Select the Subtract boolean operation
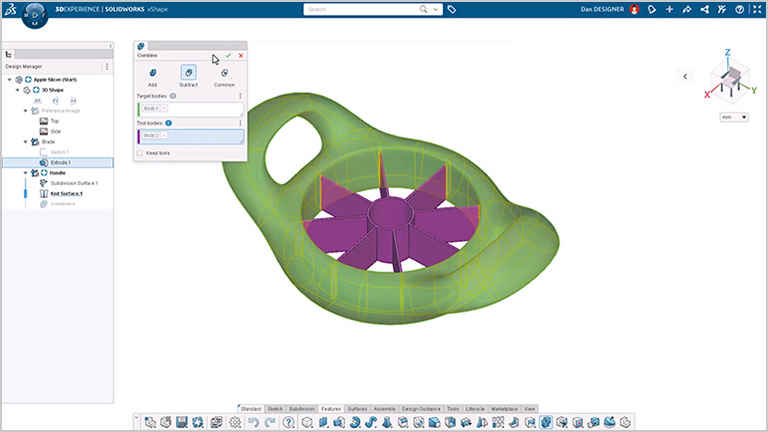Viewport: 768px width, 432px height. point(187,73)
